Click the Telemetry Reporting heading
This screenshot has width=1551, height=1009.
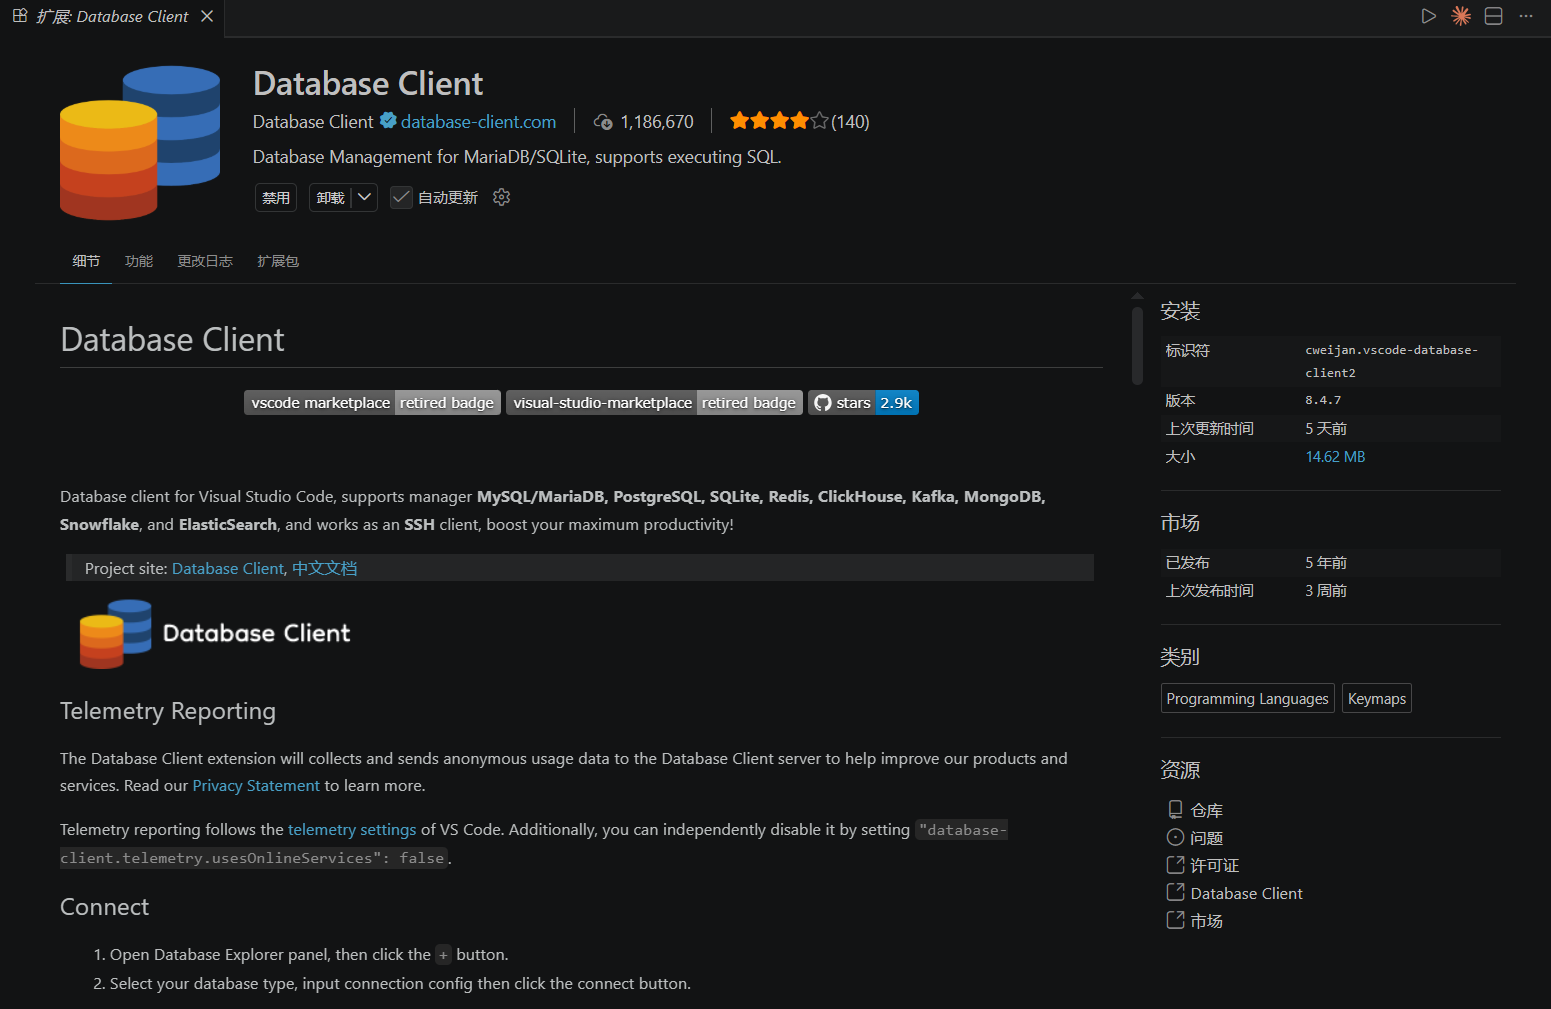point(168,711)
